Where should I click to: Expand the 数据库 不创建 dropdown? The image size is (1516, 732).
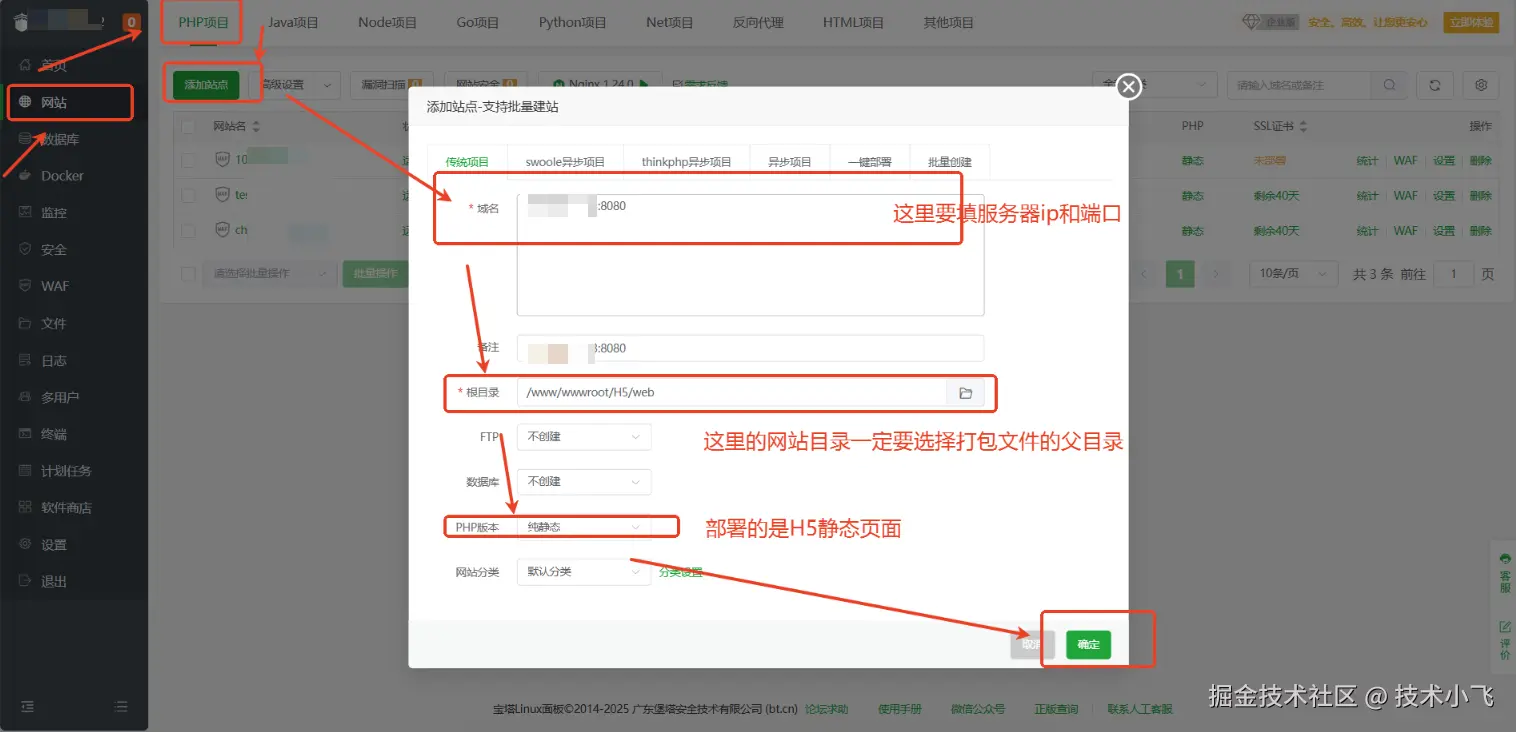[x=584, y=482]
